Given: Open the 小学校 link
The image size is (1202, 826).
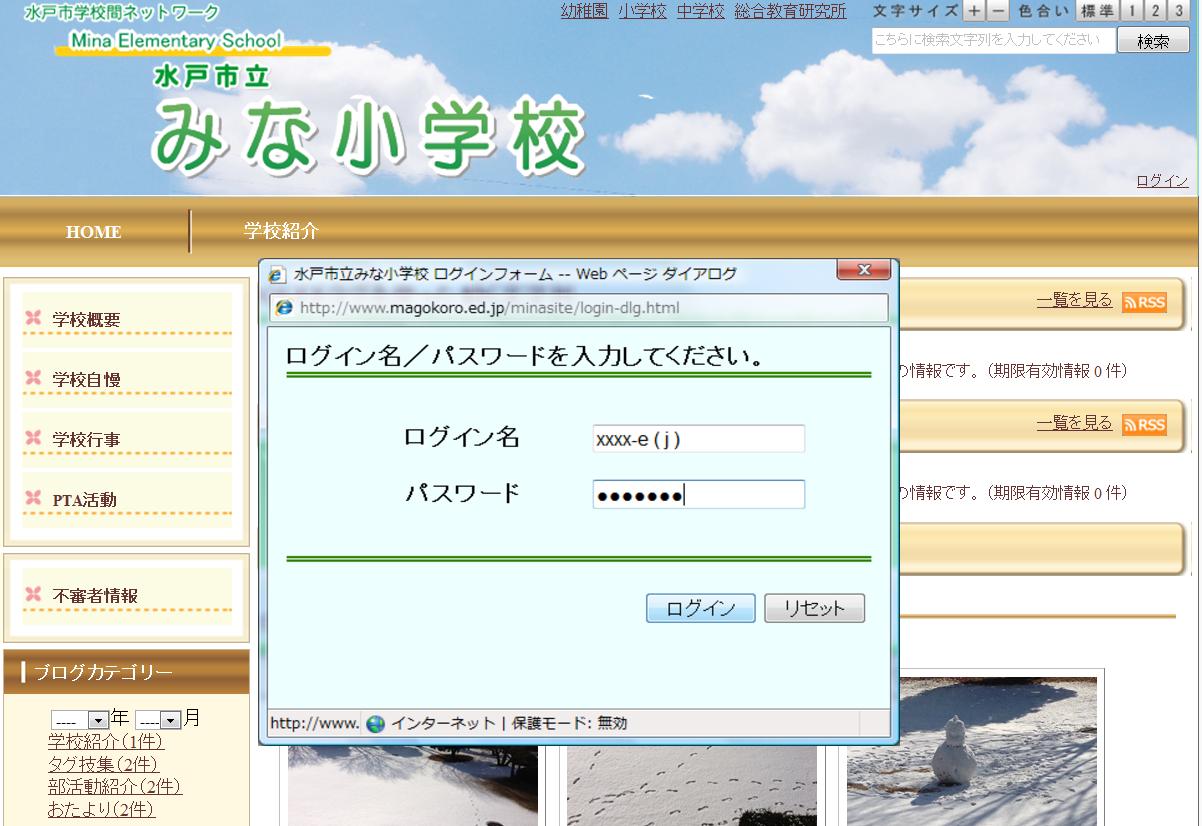Looking at the screenshot, I should [x=642, y=11].
